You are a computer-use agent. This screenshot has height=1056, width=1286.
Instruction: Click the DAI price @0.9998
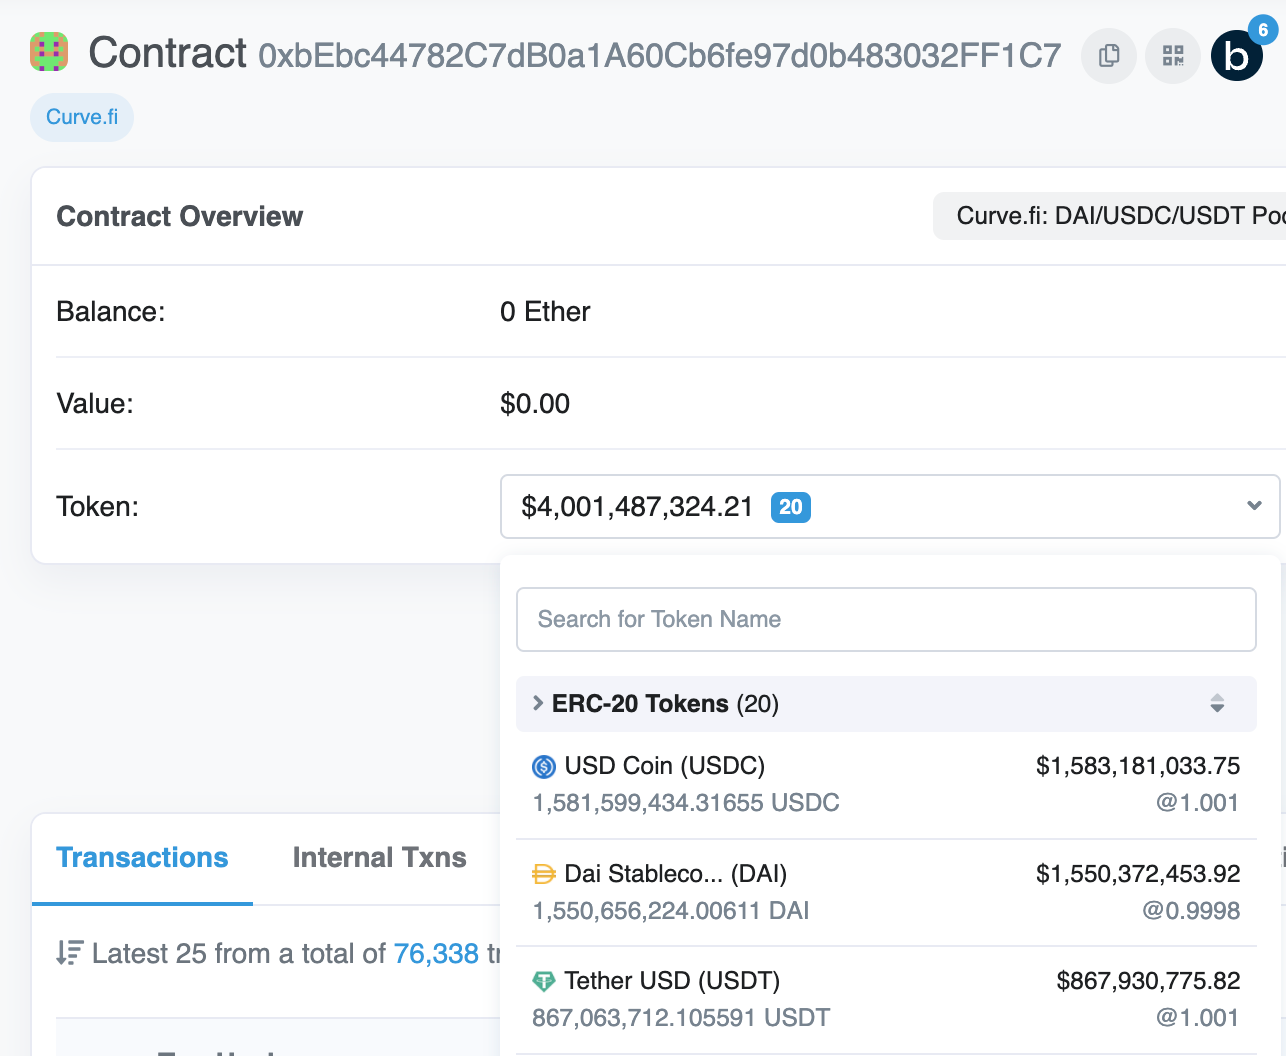click(x=1191, y=911)
